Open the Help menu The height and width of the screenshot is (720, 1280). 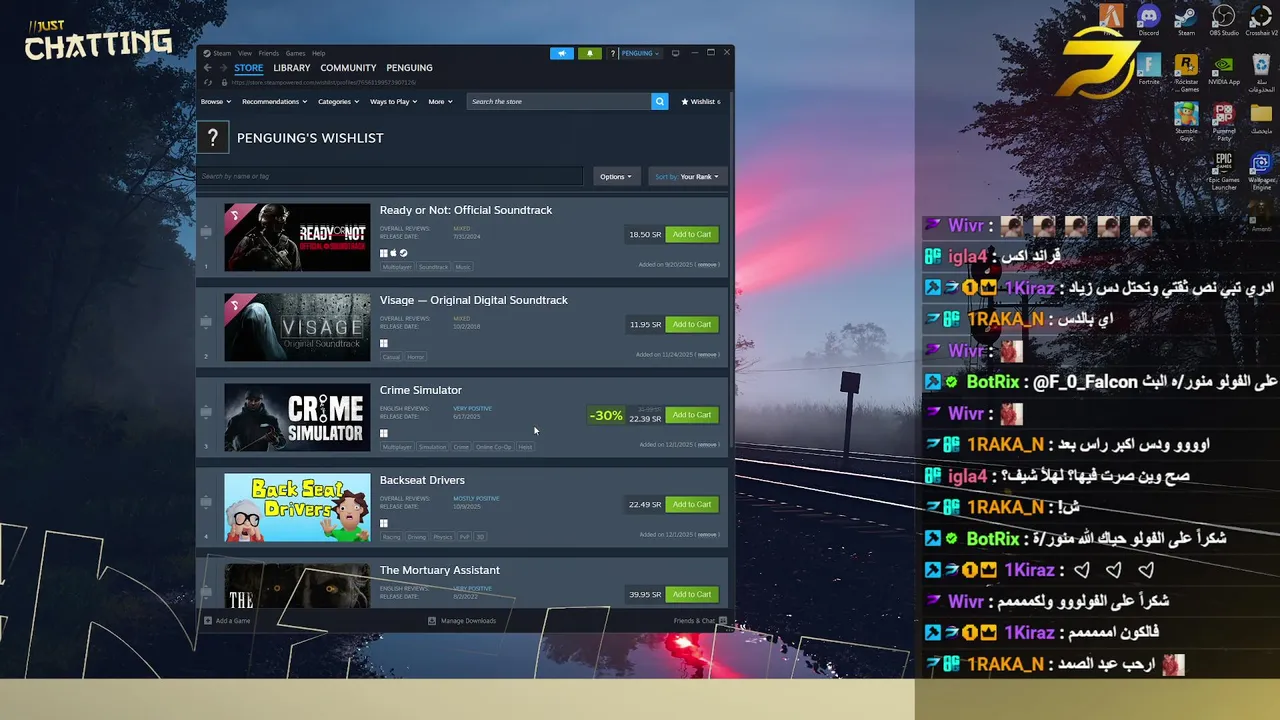click(318, 53)
